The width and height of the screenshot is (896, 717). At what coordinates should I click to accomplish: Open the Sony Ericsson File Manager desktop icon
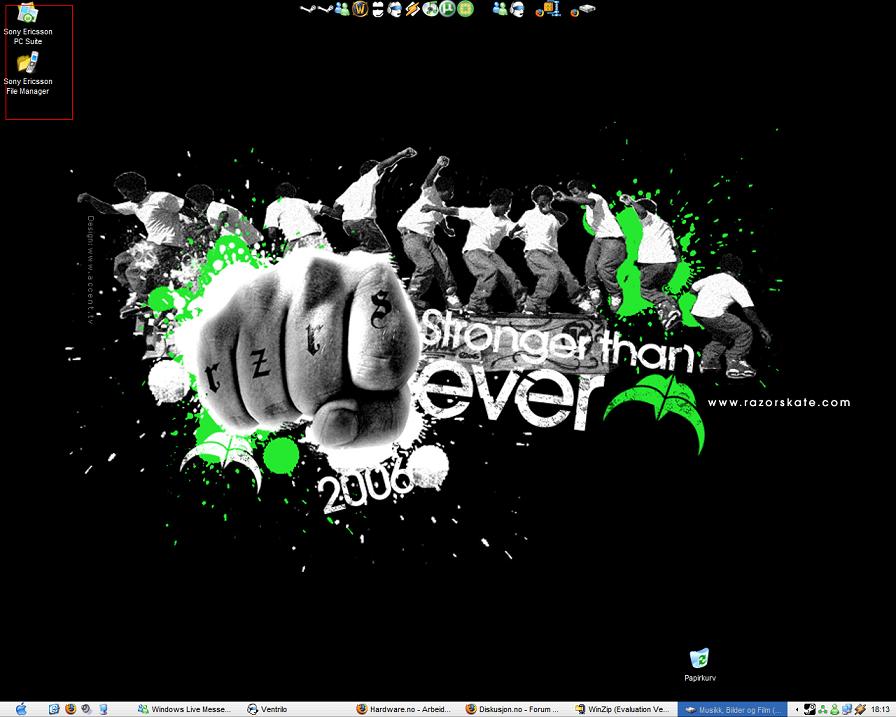click(x=27, y=73)
